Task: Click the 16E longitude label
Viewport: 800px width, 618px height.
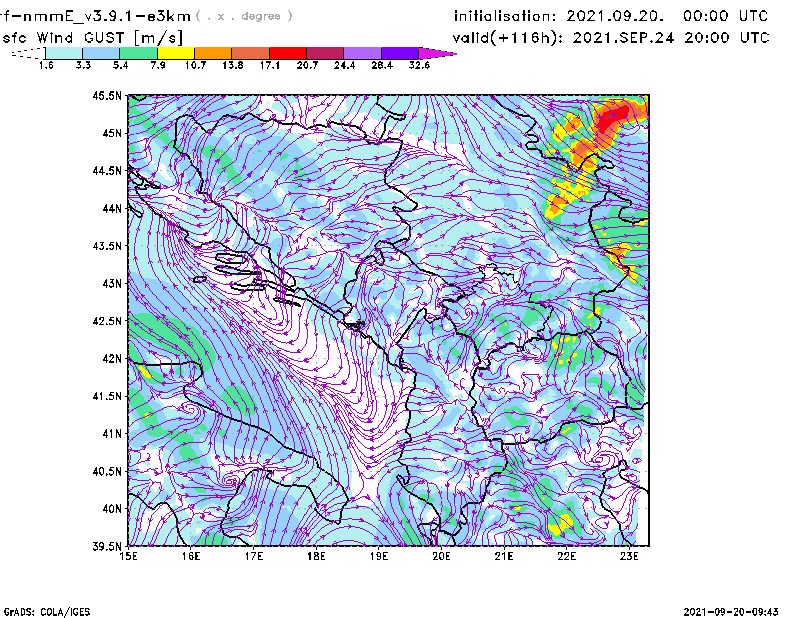Action: point(191,556)
